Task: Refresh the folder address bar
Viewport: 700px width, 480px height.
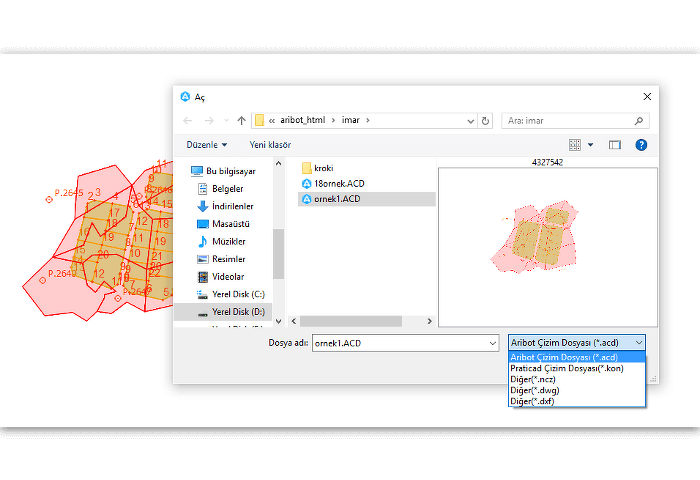Action: click(x=486, y=121)
